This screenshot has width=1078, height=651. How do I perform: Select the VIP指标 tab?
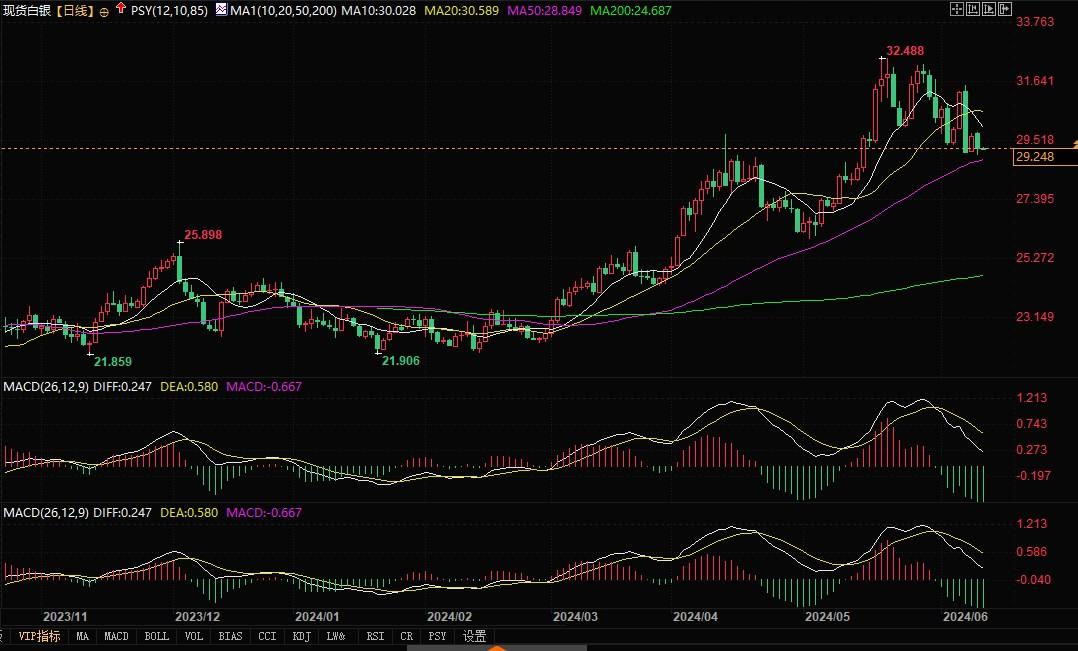click(x=39, y=637)
